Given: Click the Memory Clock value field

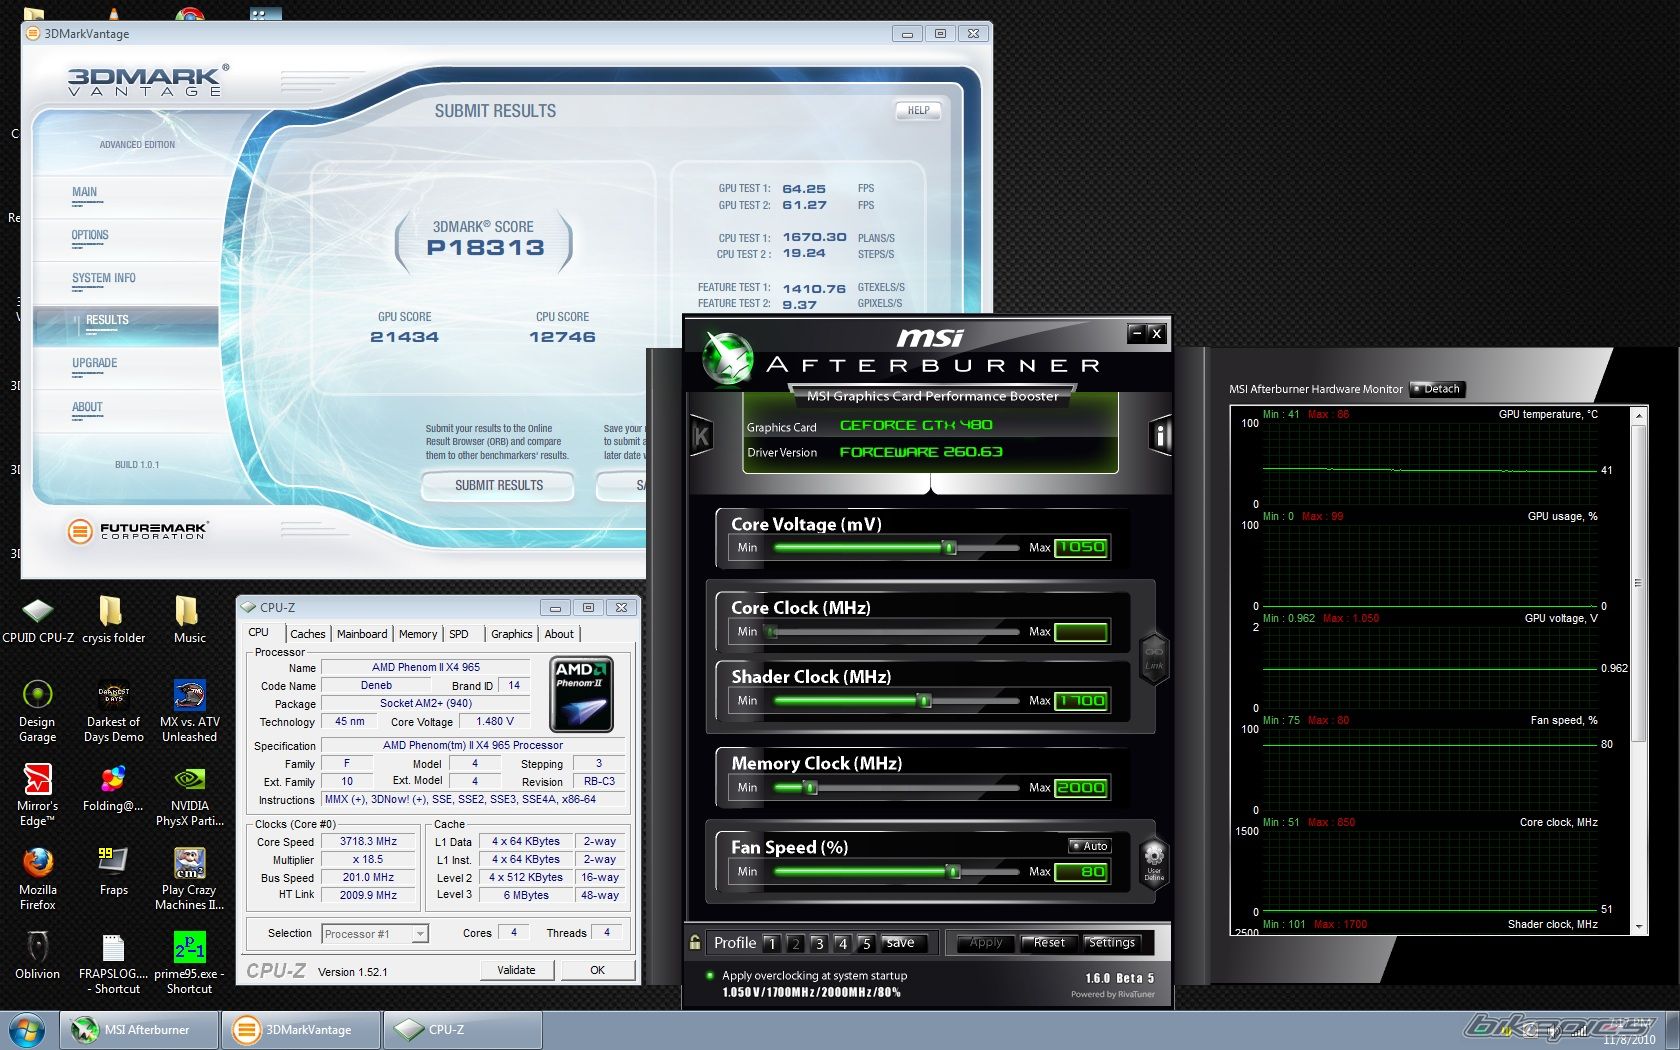Looking at the screenshot, I should (1081, 788).
